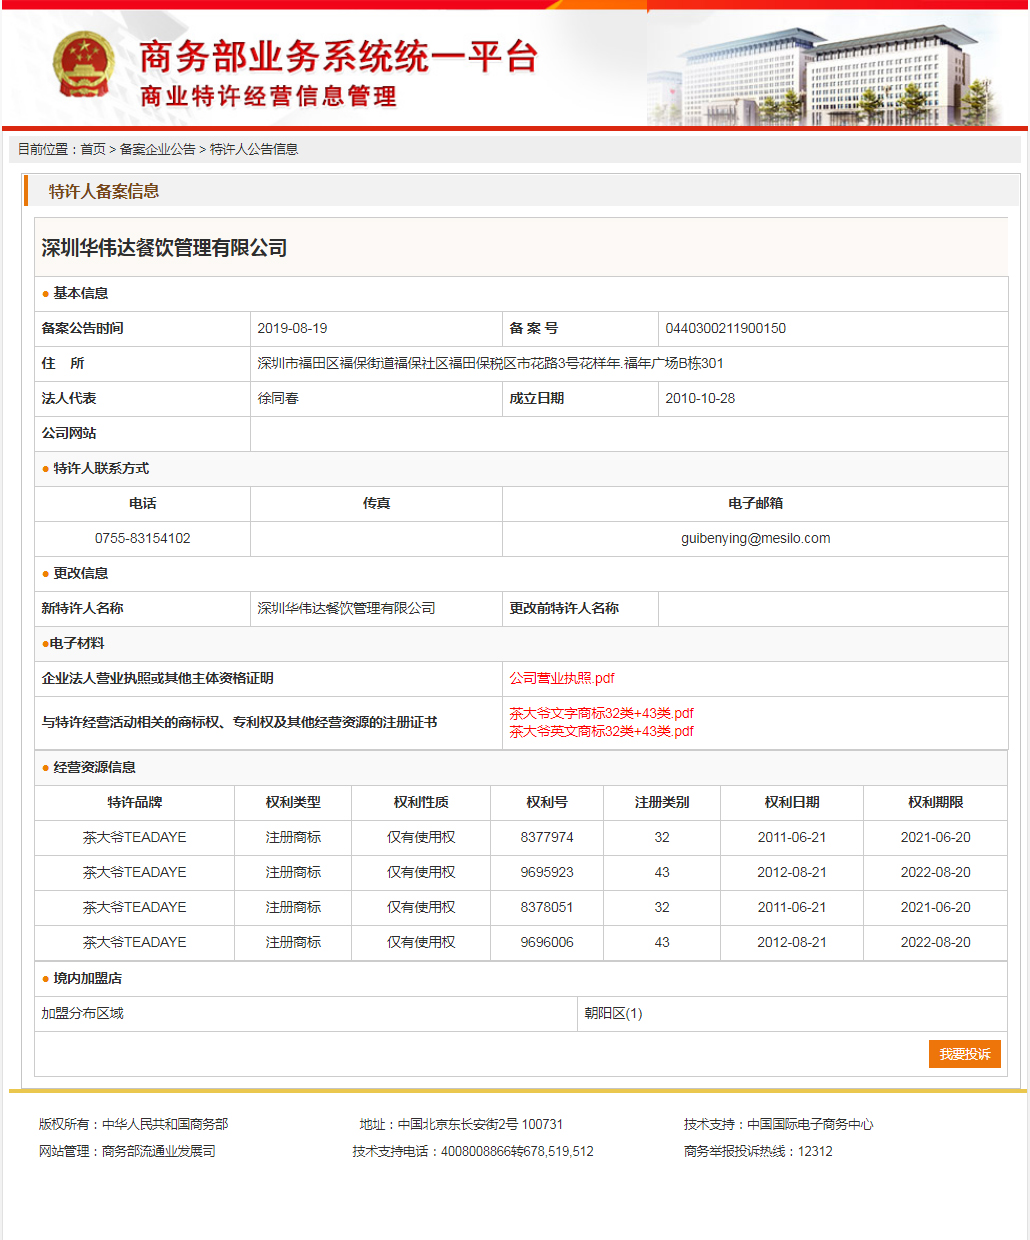Select 版权所有 footer text
1030x1240 pixels.
point(133,1124)
